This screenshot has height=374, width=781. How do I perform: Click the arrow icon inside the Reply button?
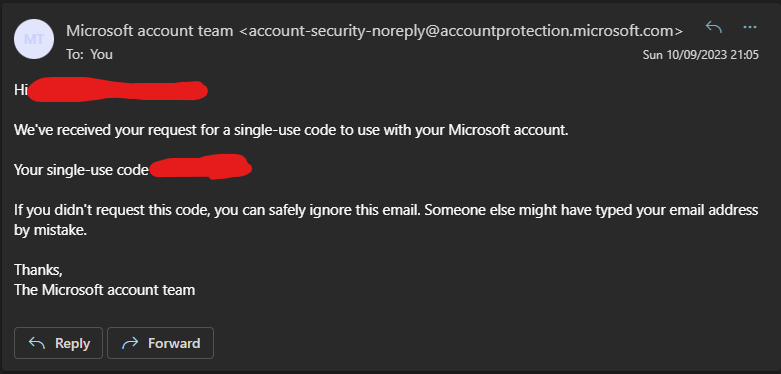point(37,343)
